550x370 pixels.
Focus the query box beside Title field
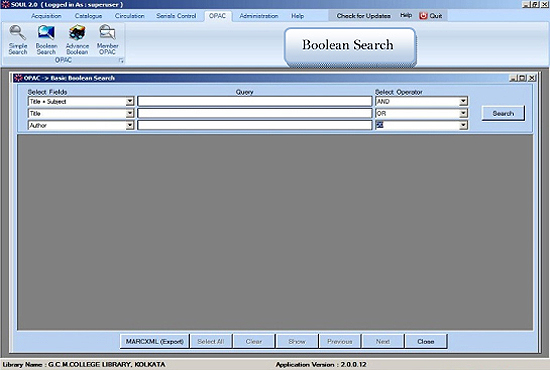click(255, 114)
